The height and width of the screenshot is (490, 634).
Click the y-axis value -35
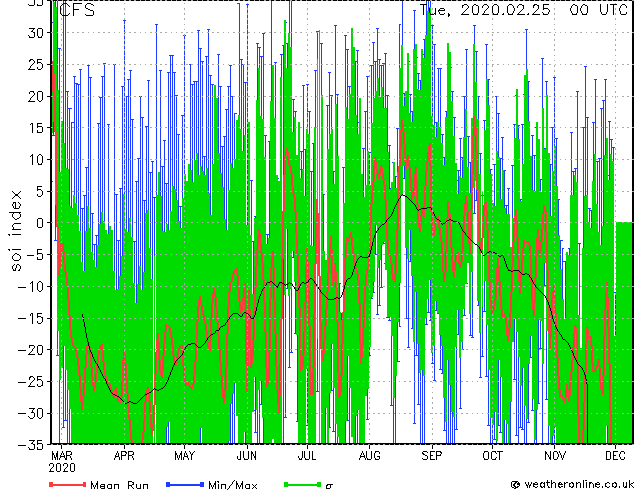click(31, 445)
